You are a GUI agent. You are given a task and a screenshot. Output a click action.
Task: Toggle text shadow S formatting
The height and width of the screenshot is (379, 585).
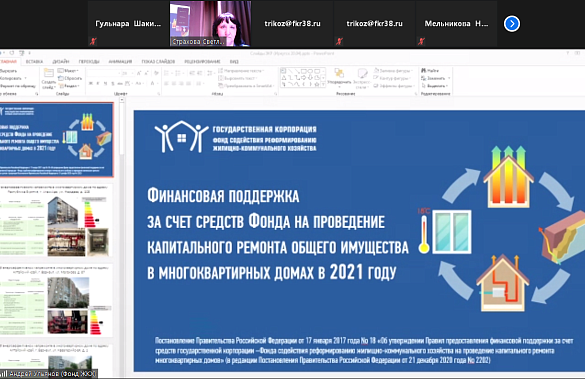point(113,84)
